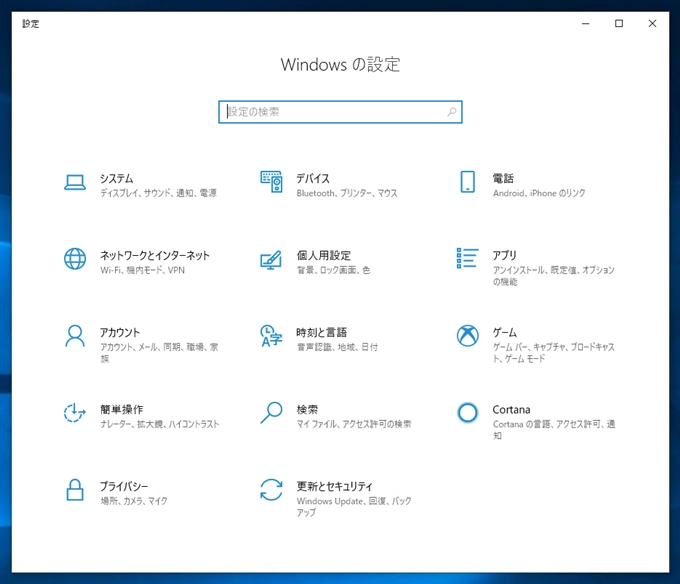This screenshot has width=680, height=584.
Task: Click the text "Wi-Fi、機内モード、VPN"
Action: tap(143, 270)
